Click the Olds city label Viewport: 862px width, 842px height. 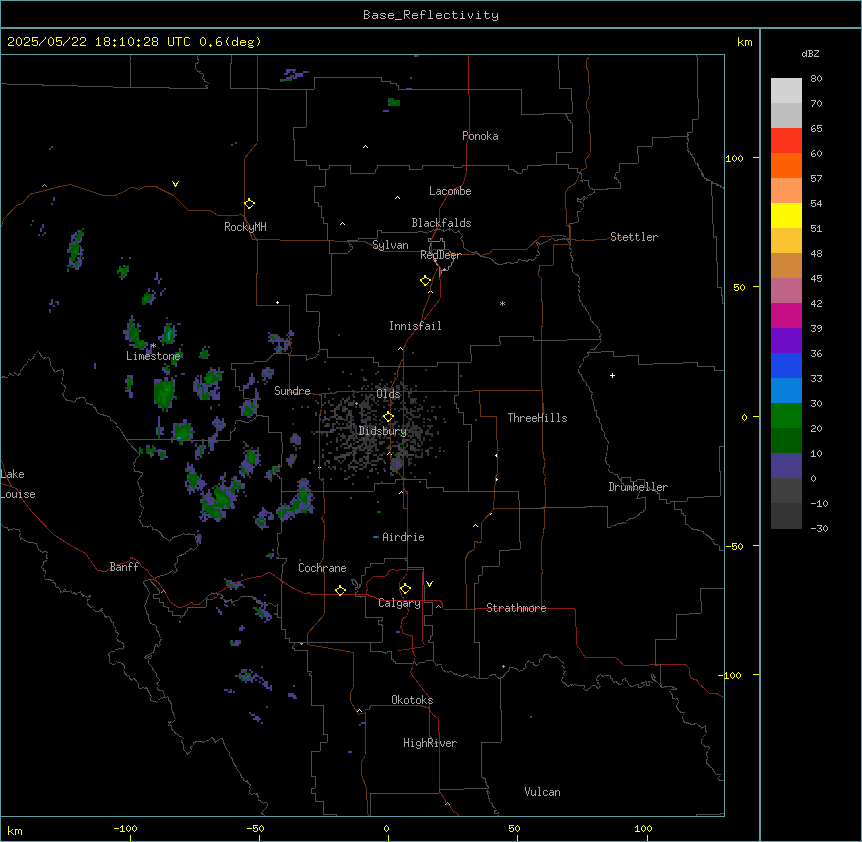[388, 394]
